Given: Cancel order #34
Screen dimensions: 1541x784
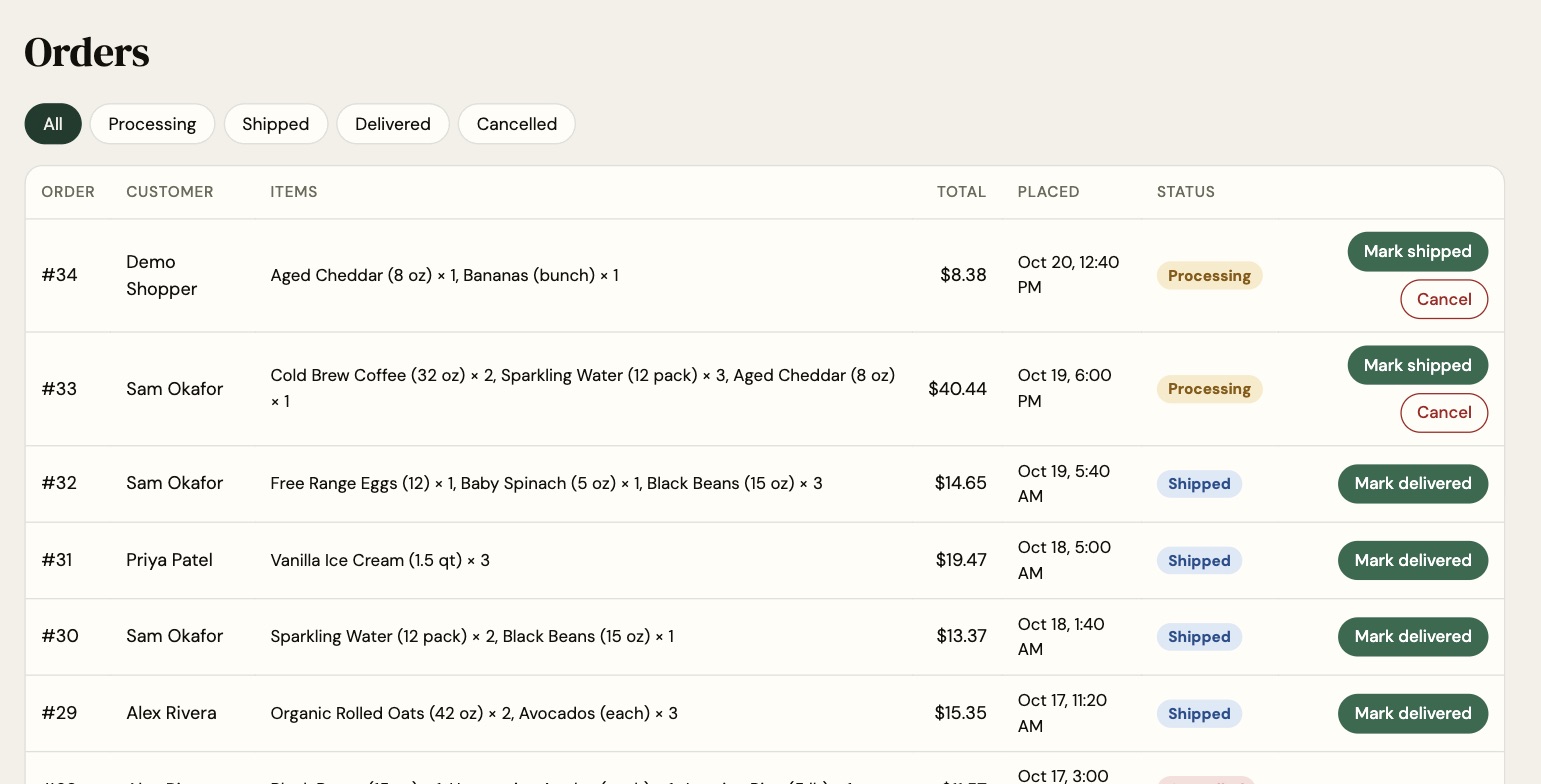Looking at the screenshot, I should coord(1444,299).
